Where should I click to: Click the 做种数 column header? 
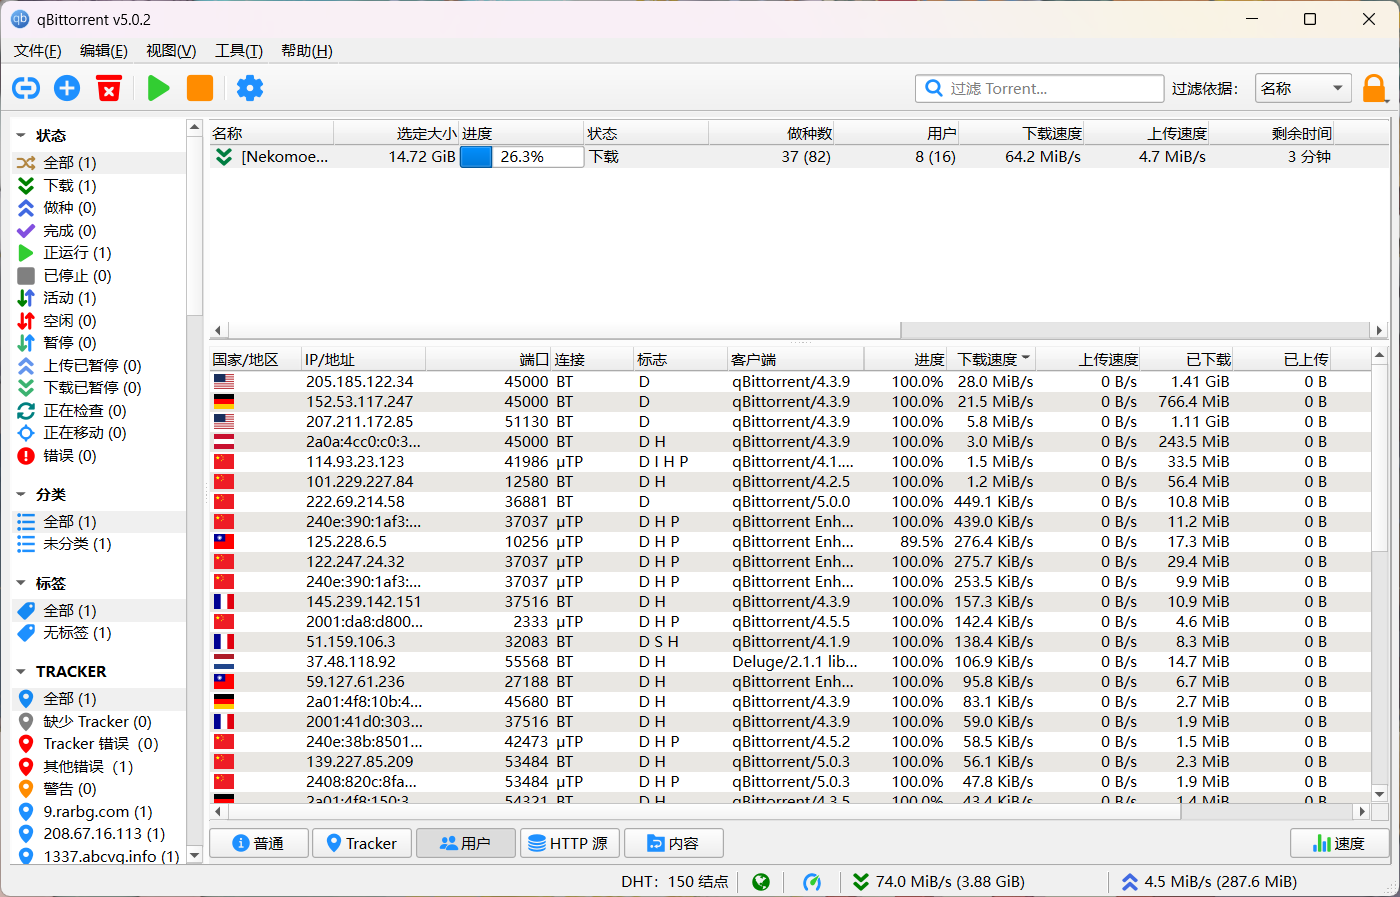(x=771, y=133)
